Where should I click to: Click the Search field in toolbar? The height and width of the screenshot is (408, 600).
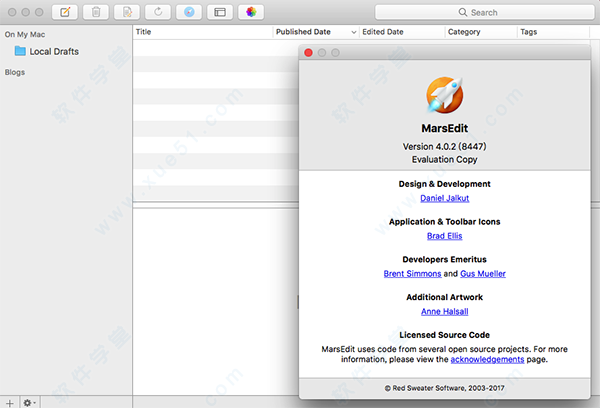(484, 12)
